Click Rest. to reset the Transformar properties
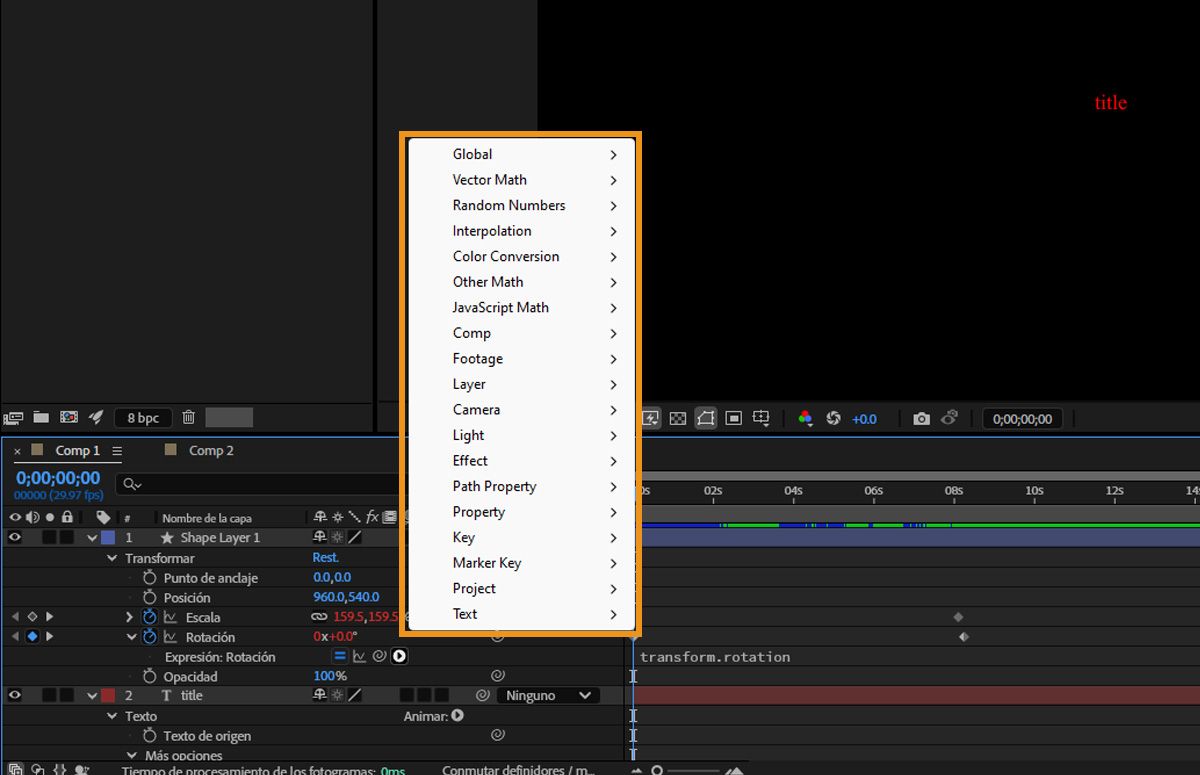The width and height of the screenshot is (1200, 775). 326,557
